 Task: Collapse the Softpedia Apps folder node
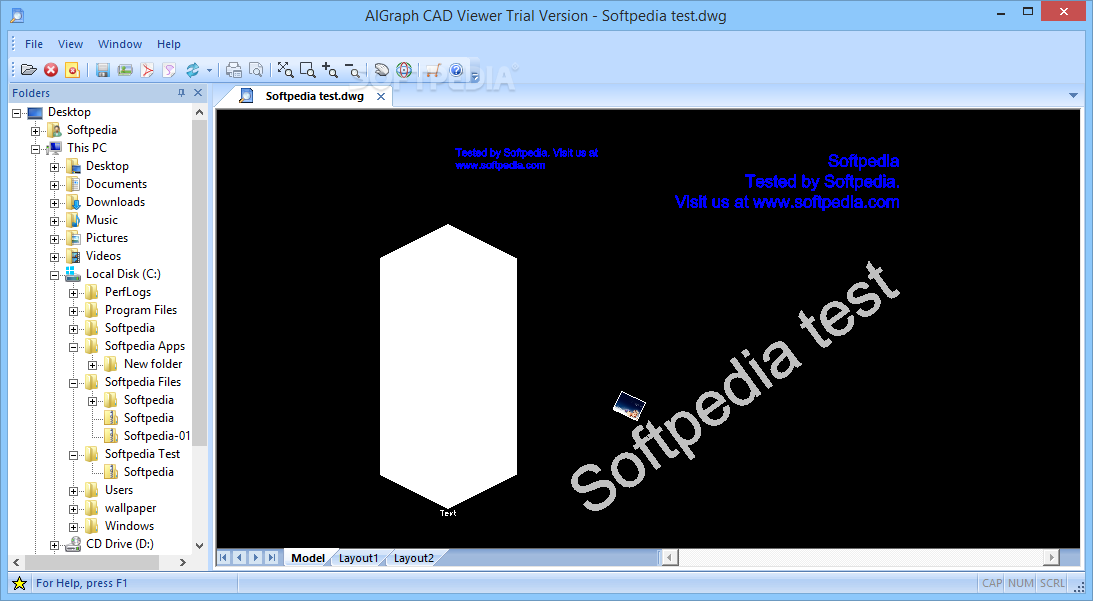coord(73,347)
